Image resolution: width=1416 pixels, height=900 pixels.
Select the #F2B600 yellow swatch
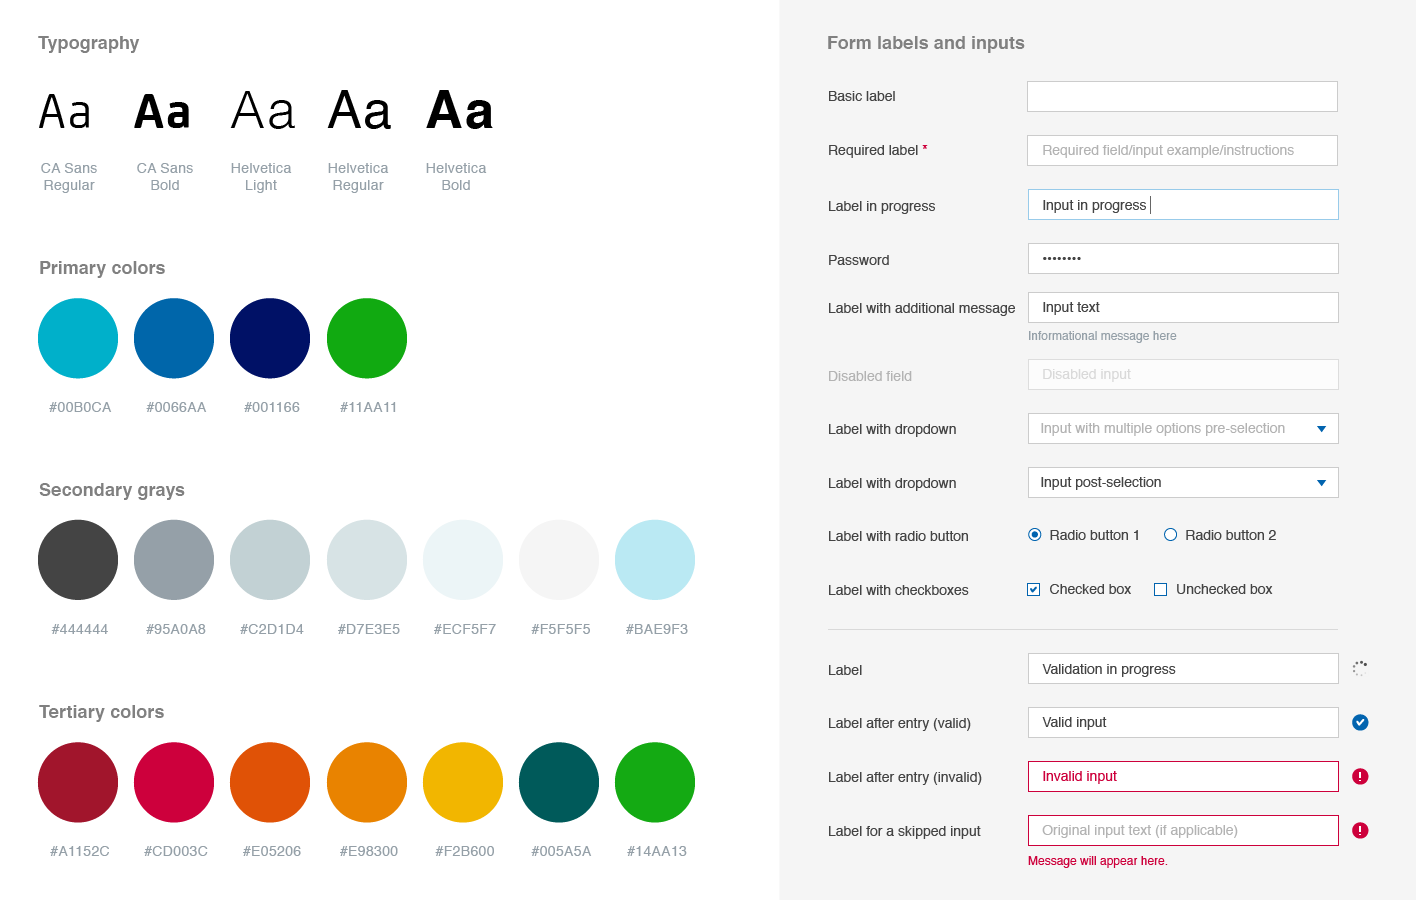pos(463,782)
